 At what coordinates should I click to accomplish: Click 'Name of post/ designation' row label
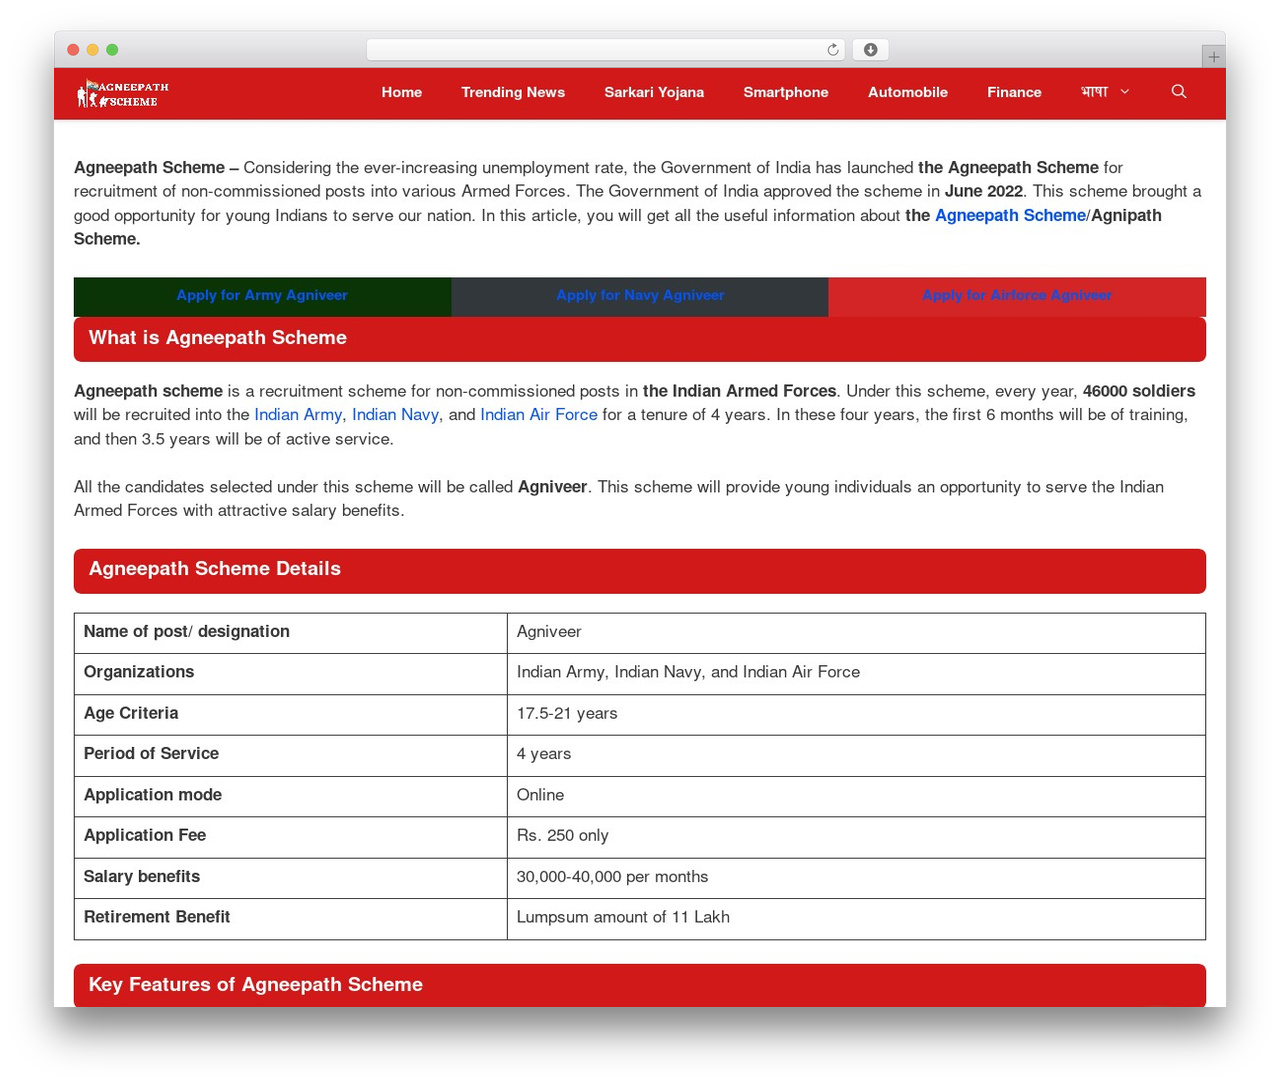(291, 633)
